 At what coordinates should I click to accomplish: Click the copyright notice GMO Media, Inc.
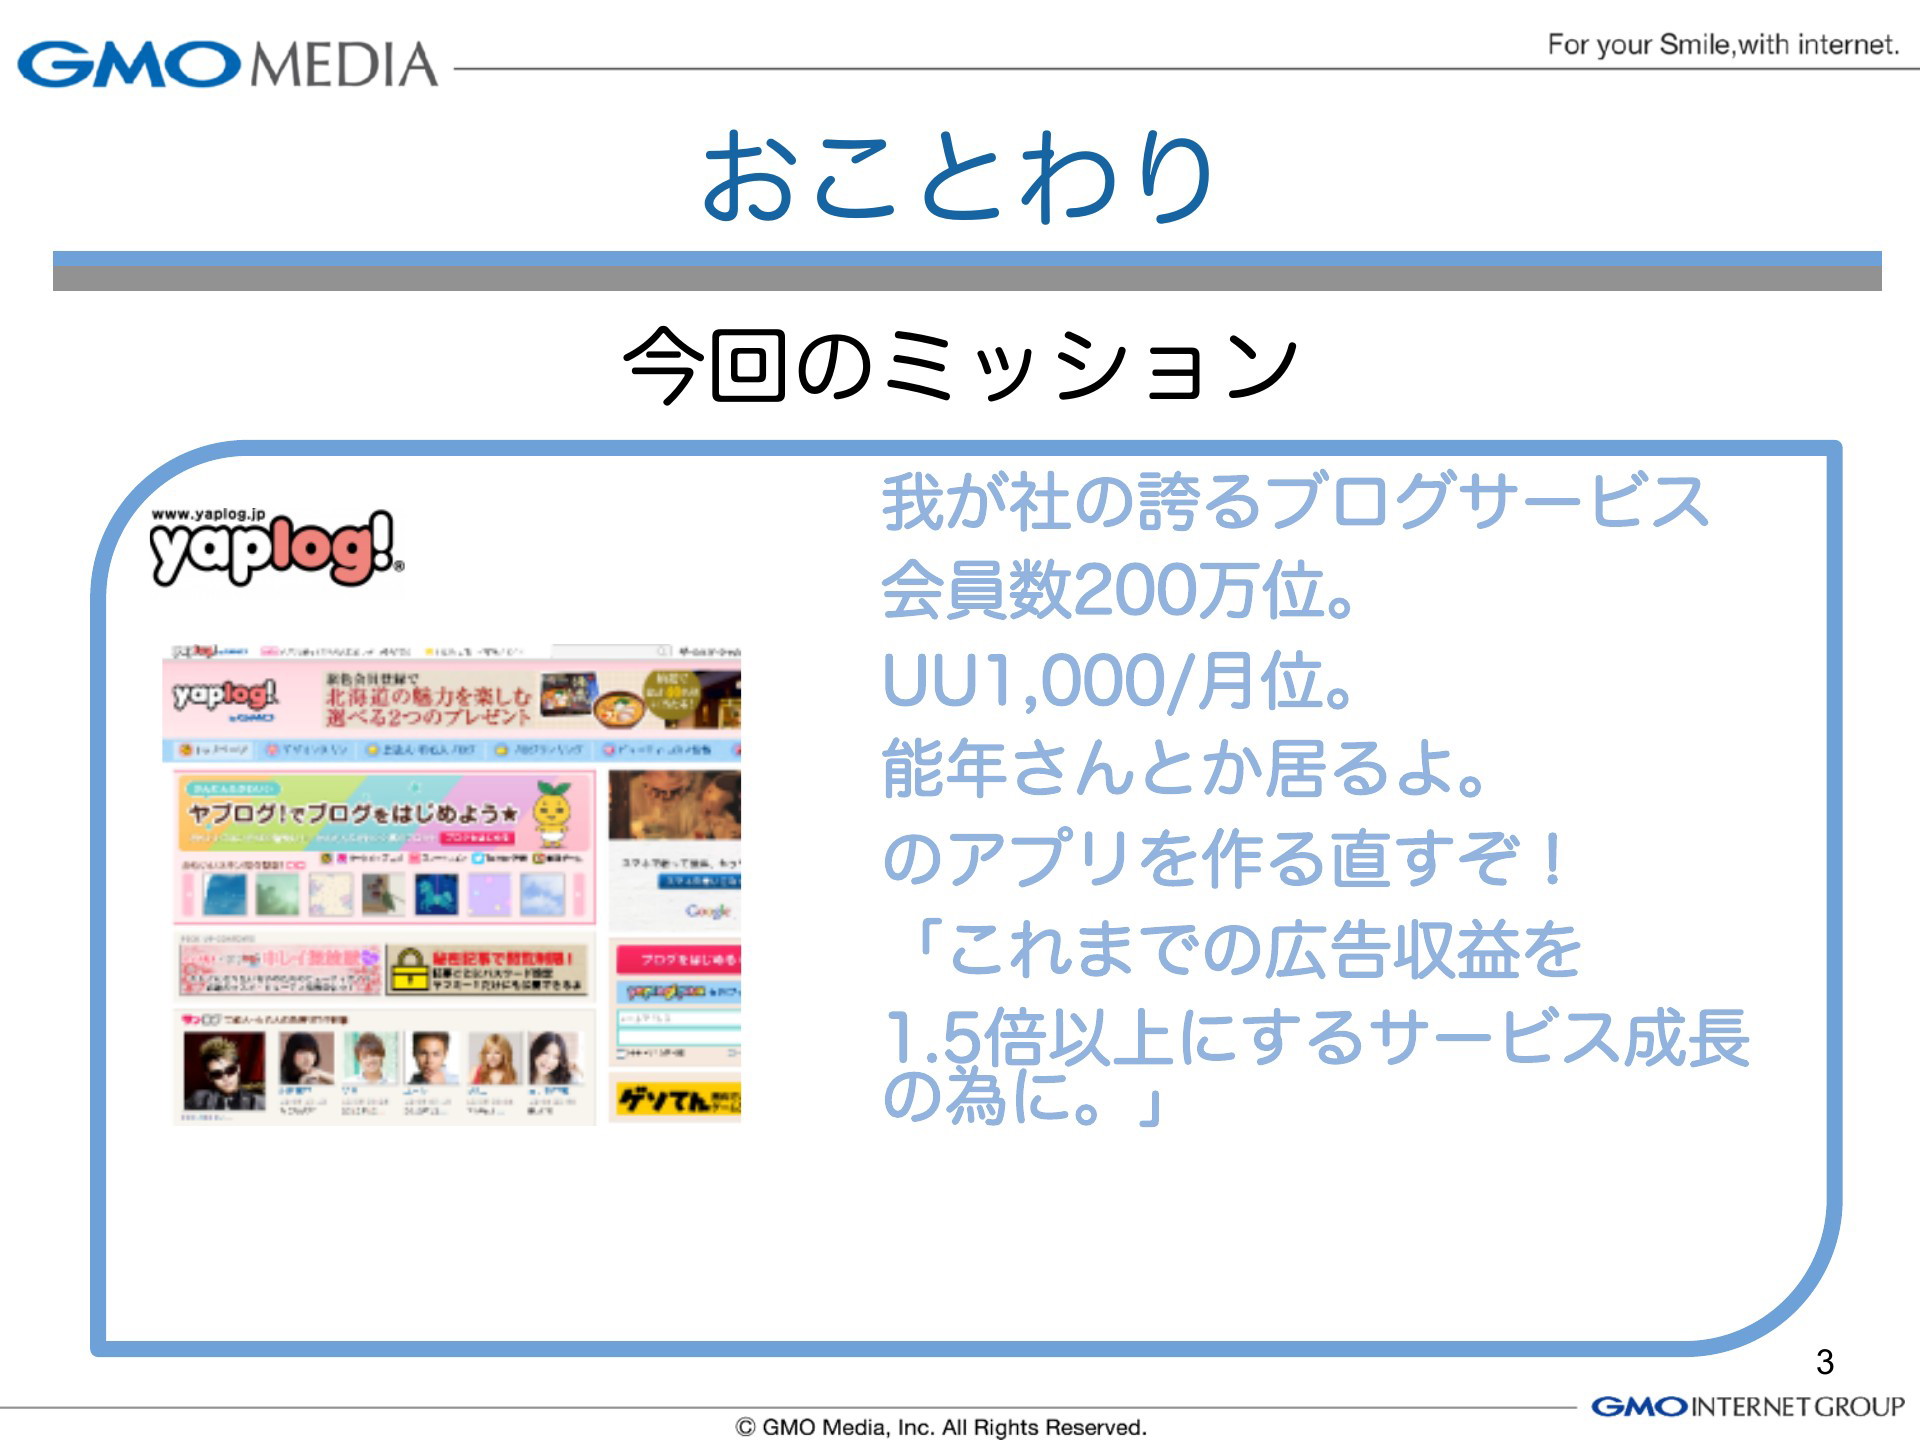point(941,1427)
